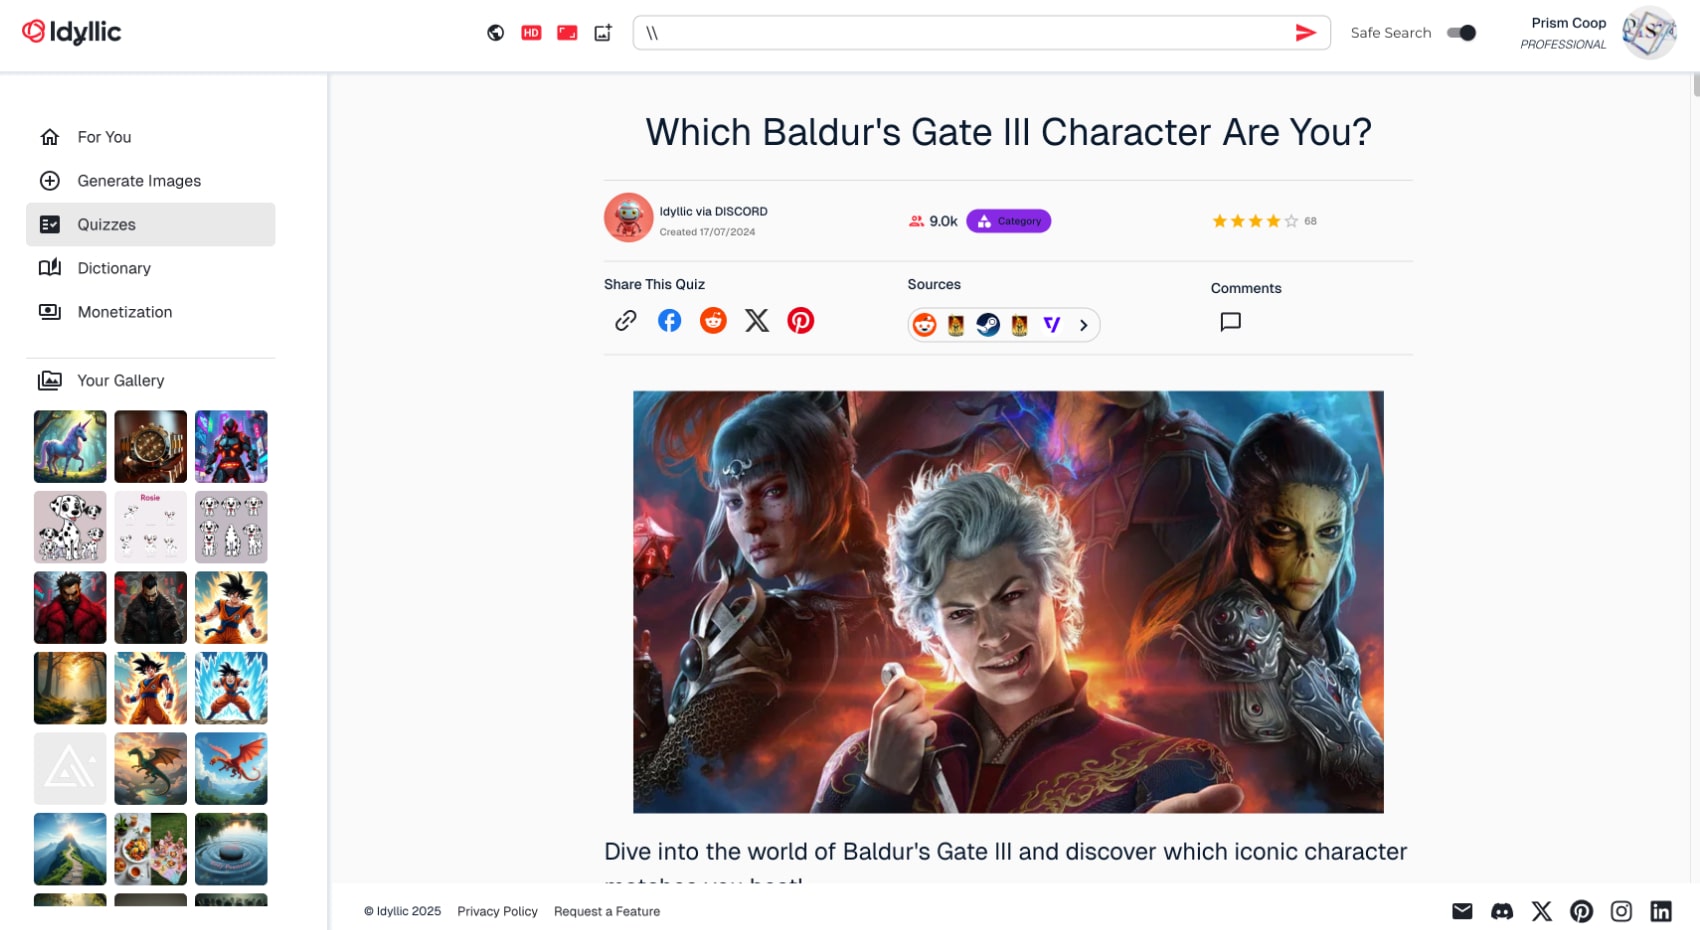Open the comments speech bubble icon
Viewport: 1700px width, 930px height.
click(1231, 321)
